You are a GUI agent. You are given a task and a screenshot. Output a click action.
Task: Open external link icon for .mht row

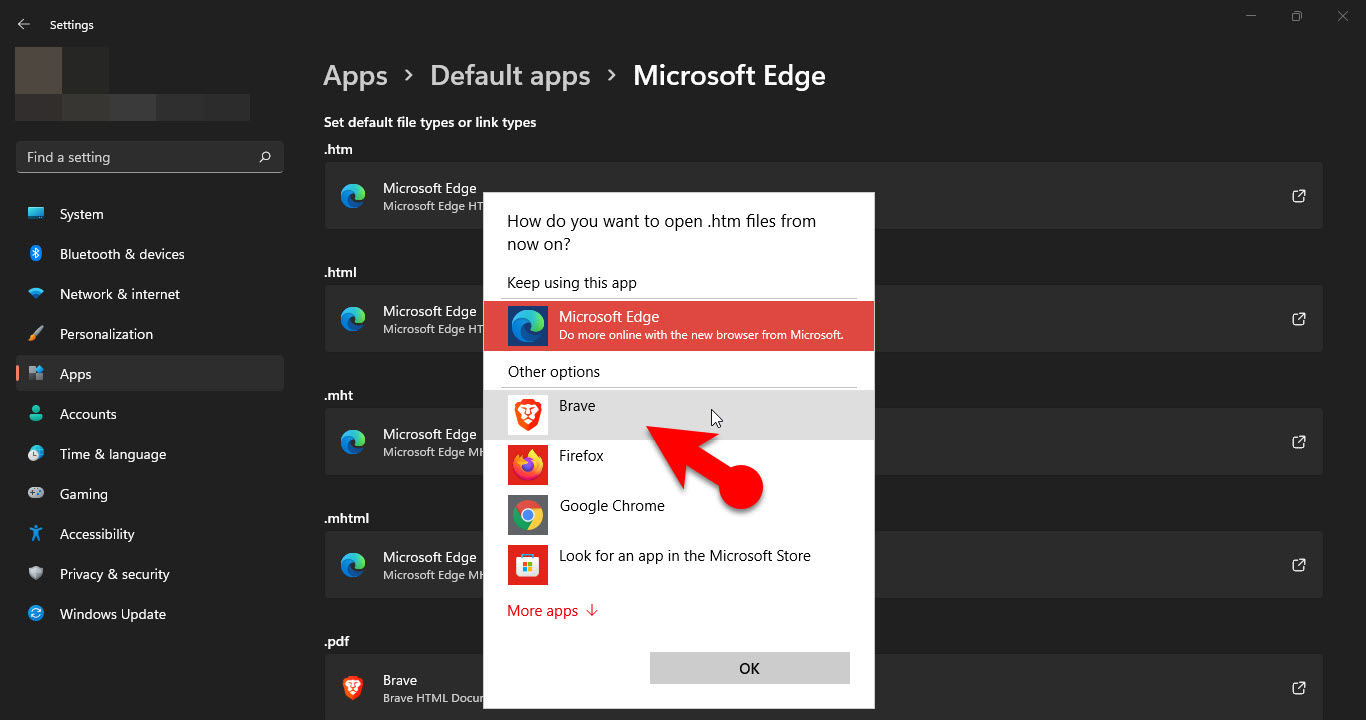(1299, 442)
